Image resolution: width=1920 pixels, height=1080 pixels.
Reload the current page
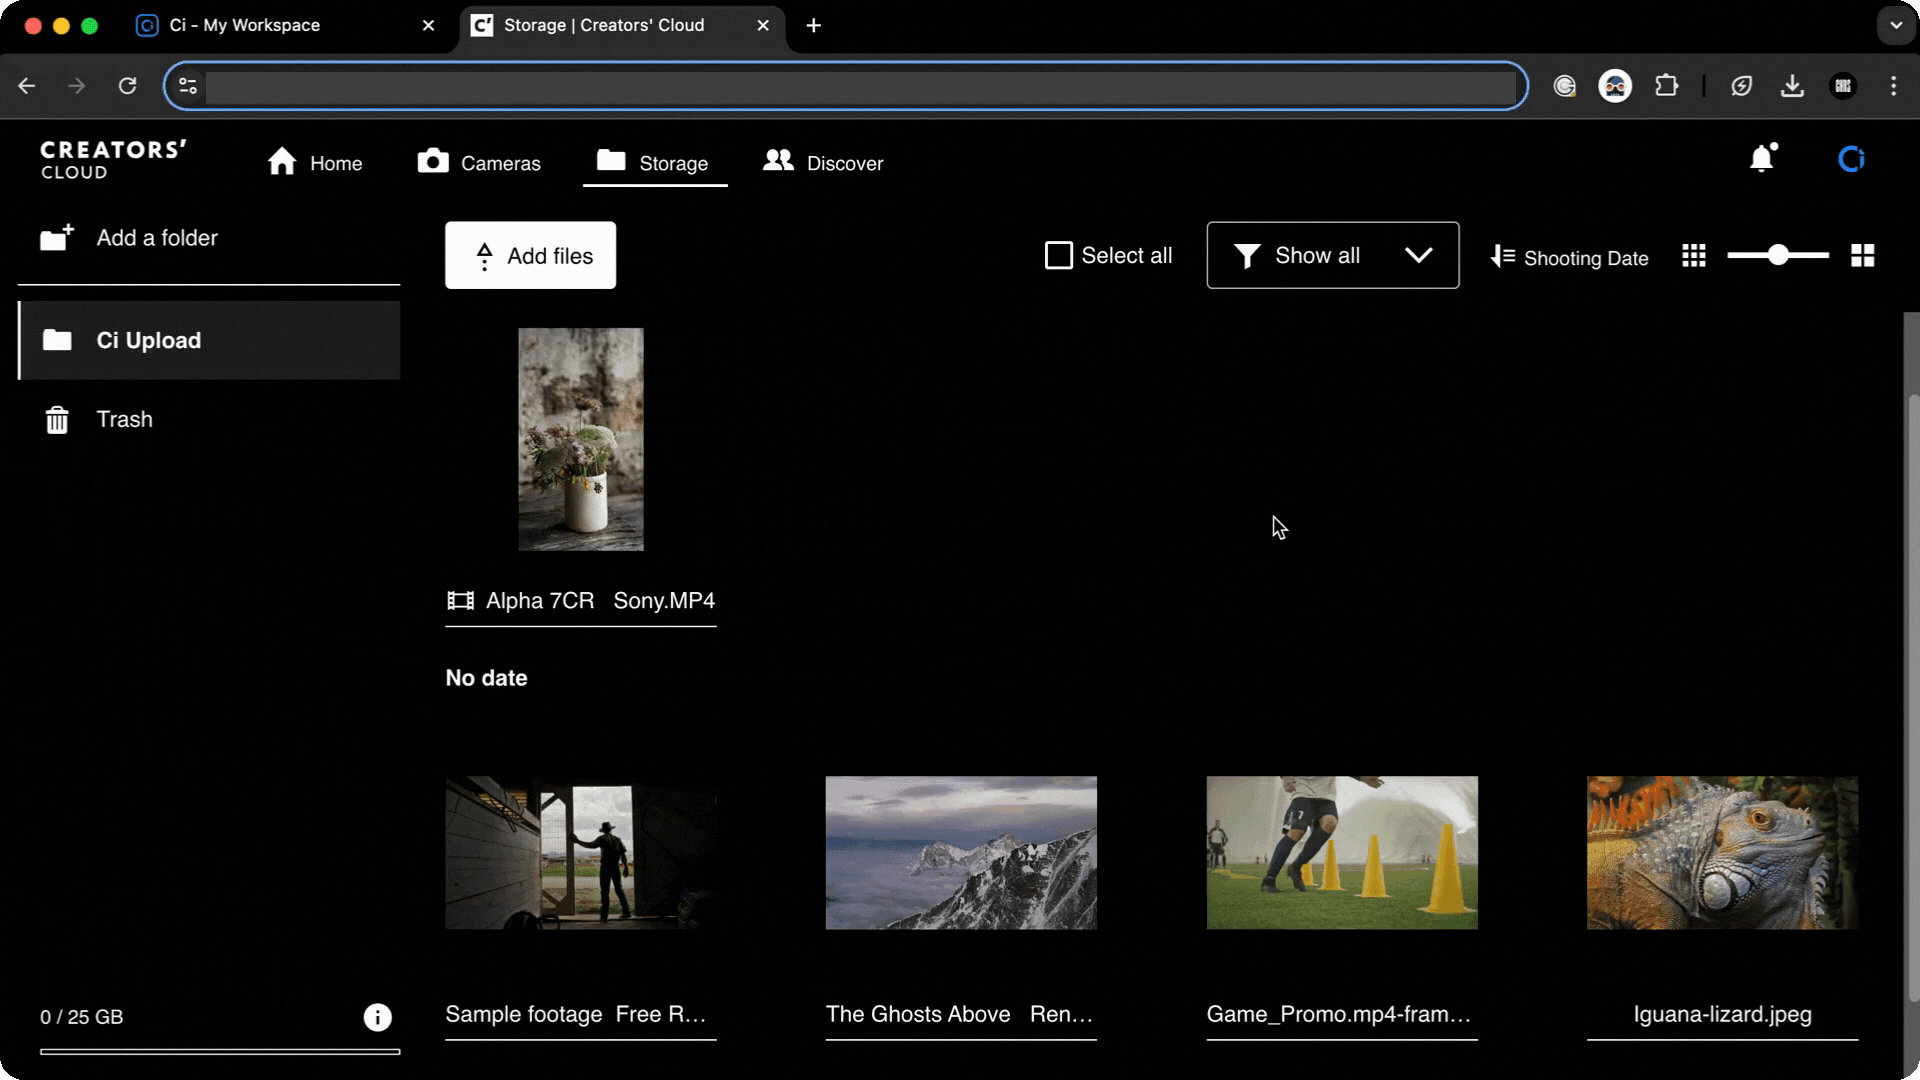coord(127,86)
